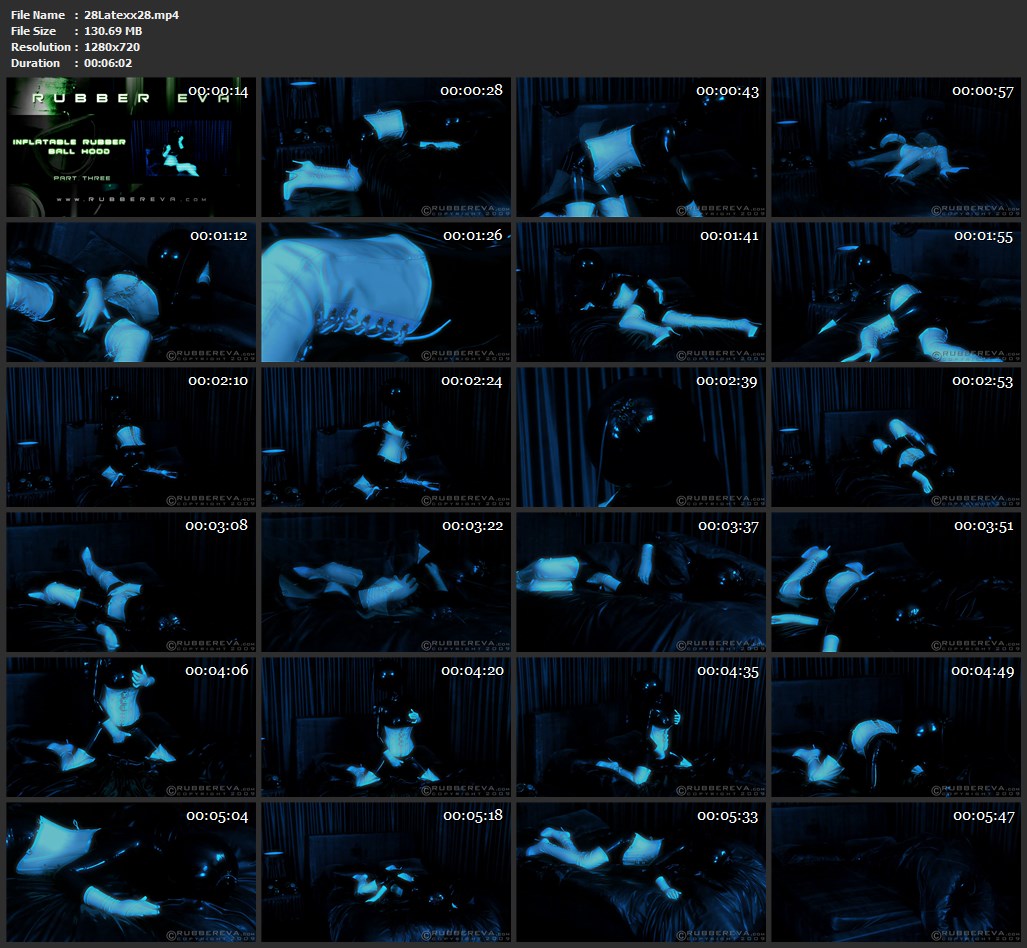Click the frame timestamped 00:00:57
Screen dimensions: 1027x948
(x=896, y=147)
